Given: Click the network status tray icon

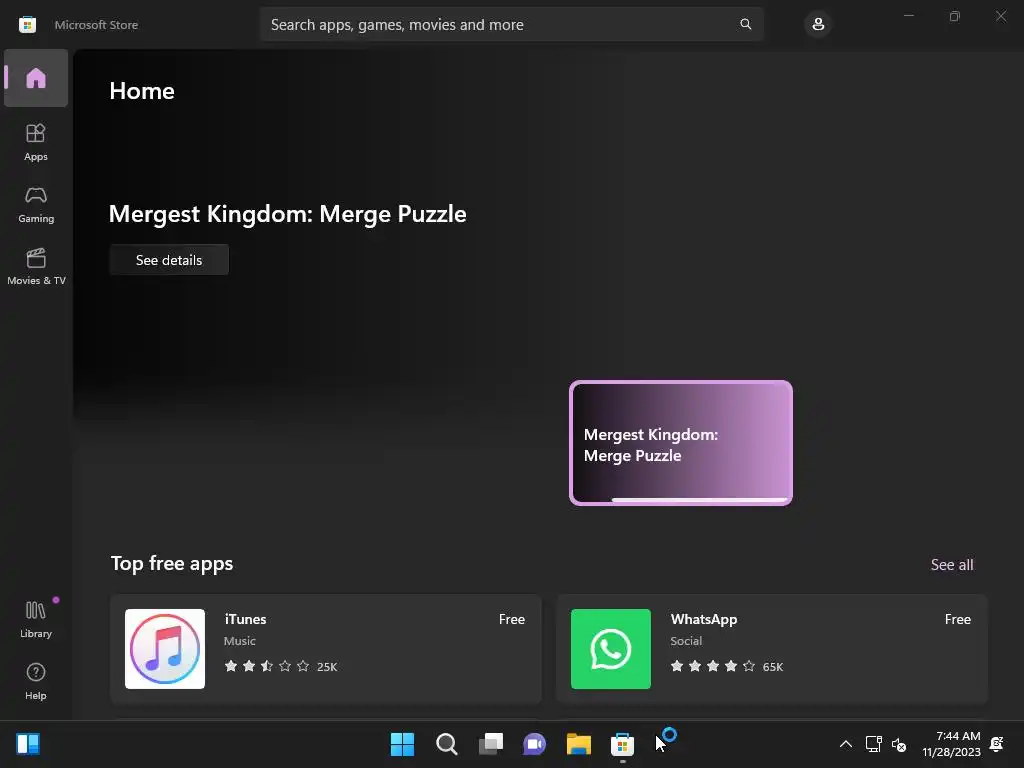Looking at the screenshot, I should coord(873,744).
